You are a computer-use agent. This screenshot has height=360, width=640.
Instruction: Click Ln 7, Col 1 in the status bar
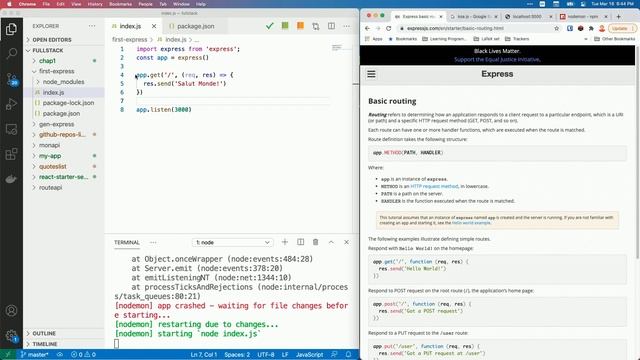203,354
